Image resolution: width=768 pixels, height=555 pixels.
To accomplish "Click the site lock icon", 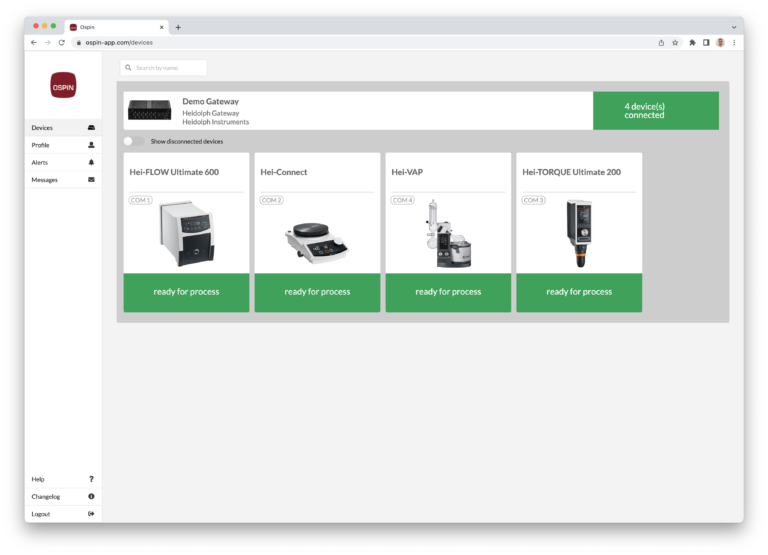I will click(78, 43).
